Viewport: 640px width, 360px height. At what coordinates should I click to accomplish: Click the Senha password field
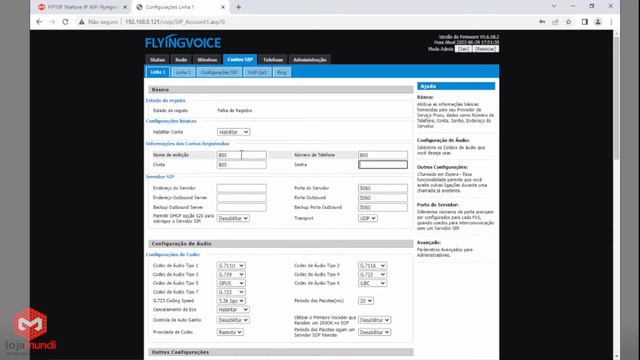tap(382, 164)
